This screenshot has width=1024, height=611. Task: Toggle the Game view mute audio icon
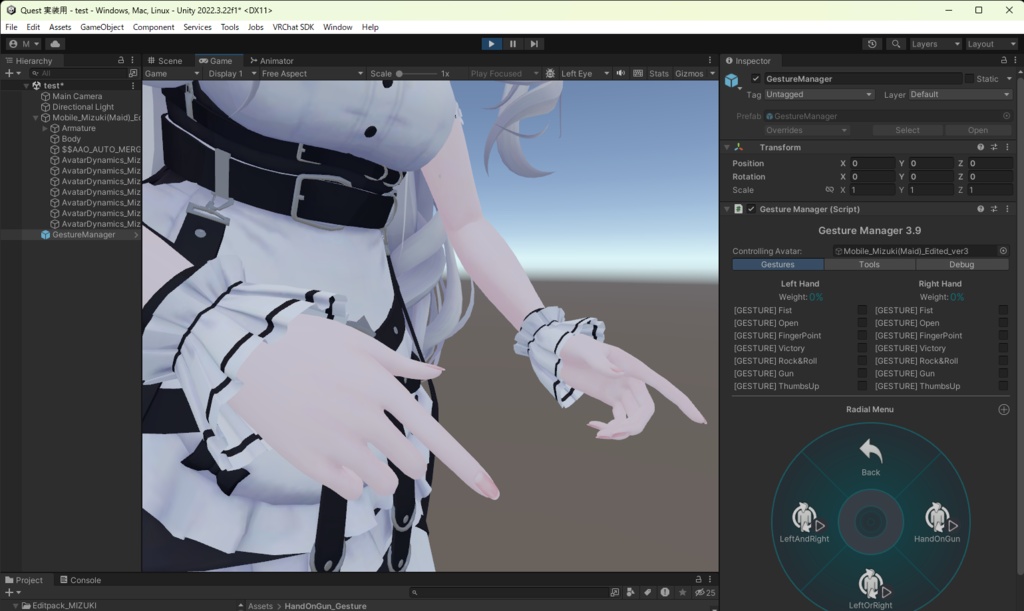[x=620, y=73]
